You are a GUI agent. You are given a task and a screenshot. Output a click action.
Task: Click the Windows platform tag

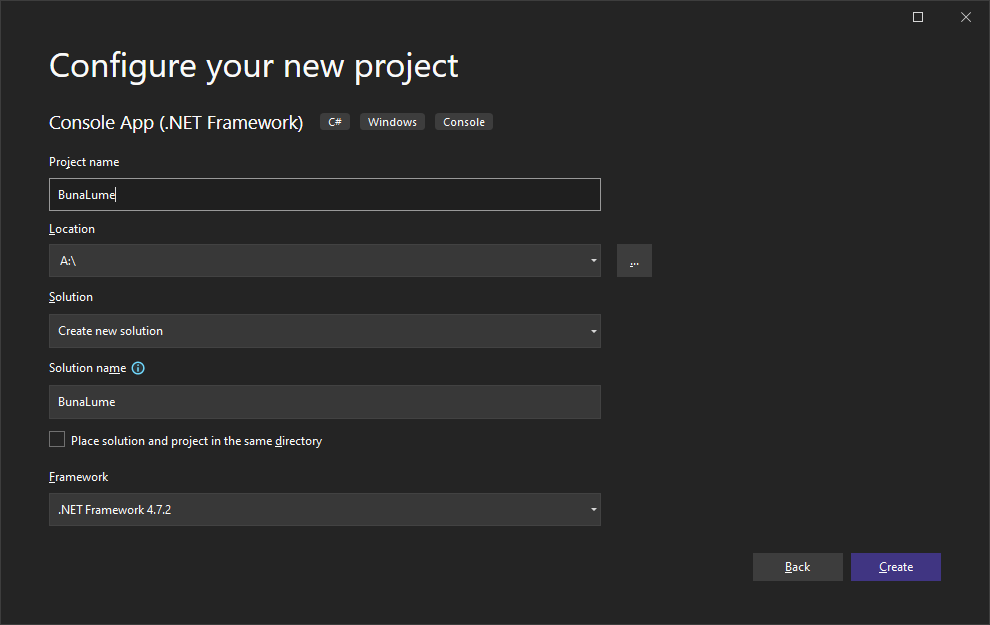(x=392, y=122)
